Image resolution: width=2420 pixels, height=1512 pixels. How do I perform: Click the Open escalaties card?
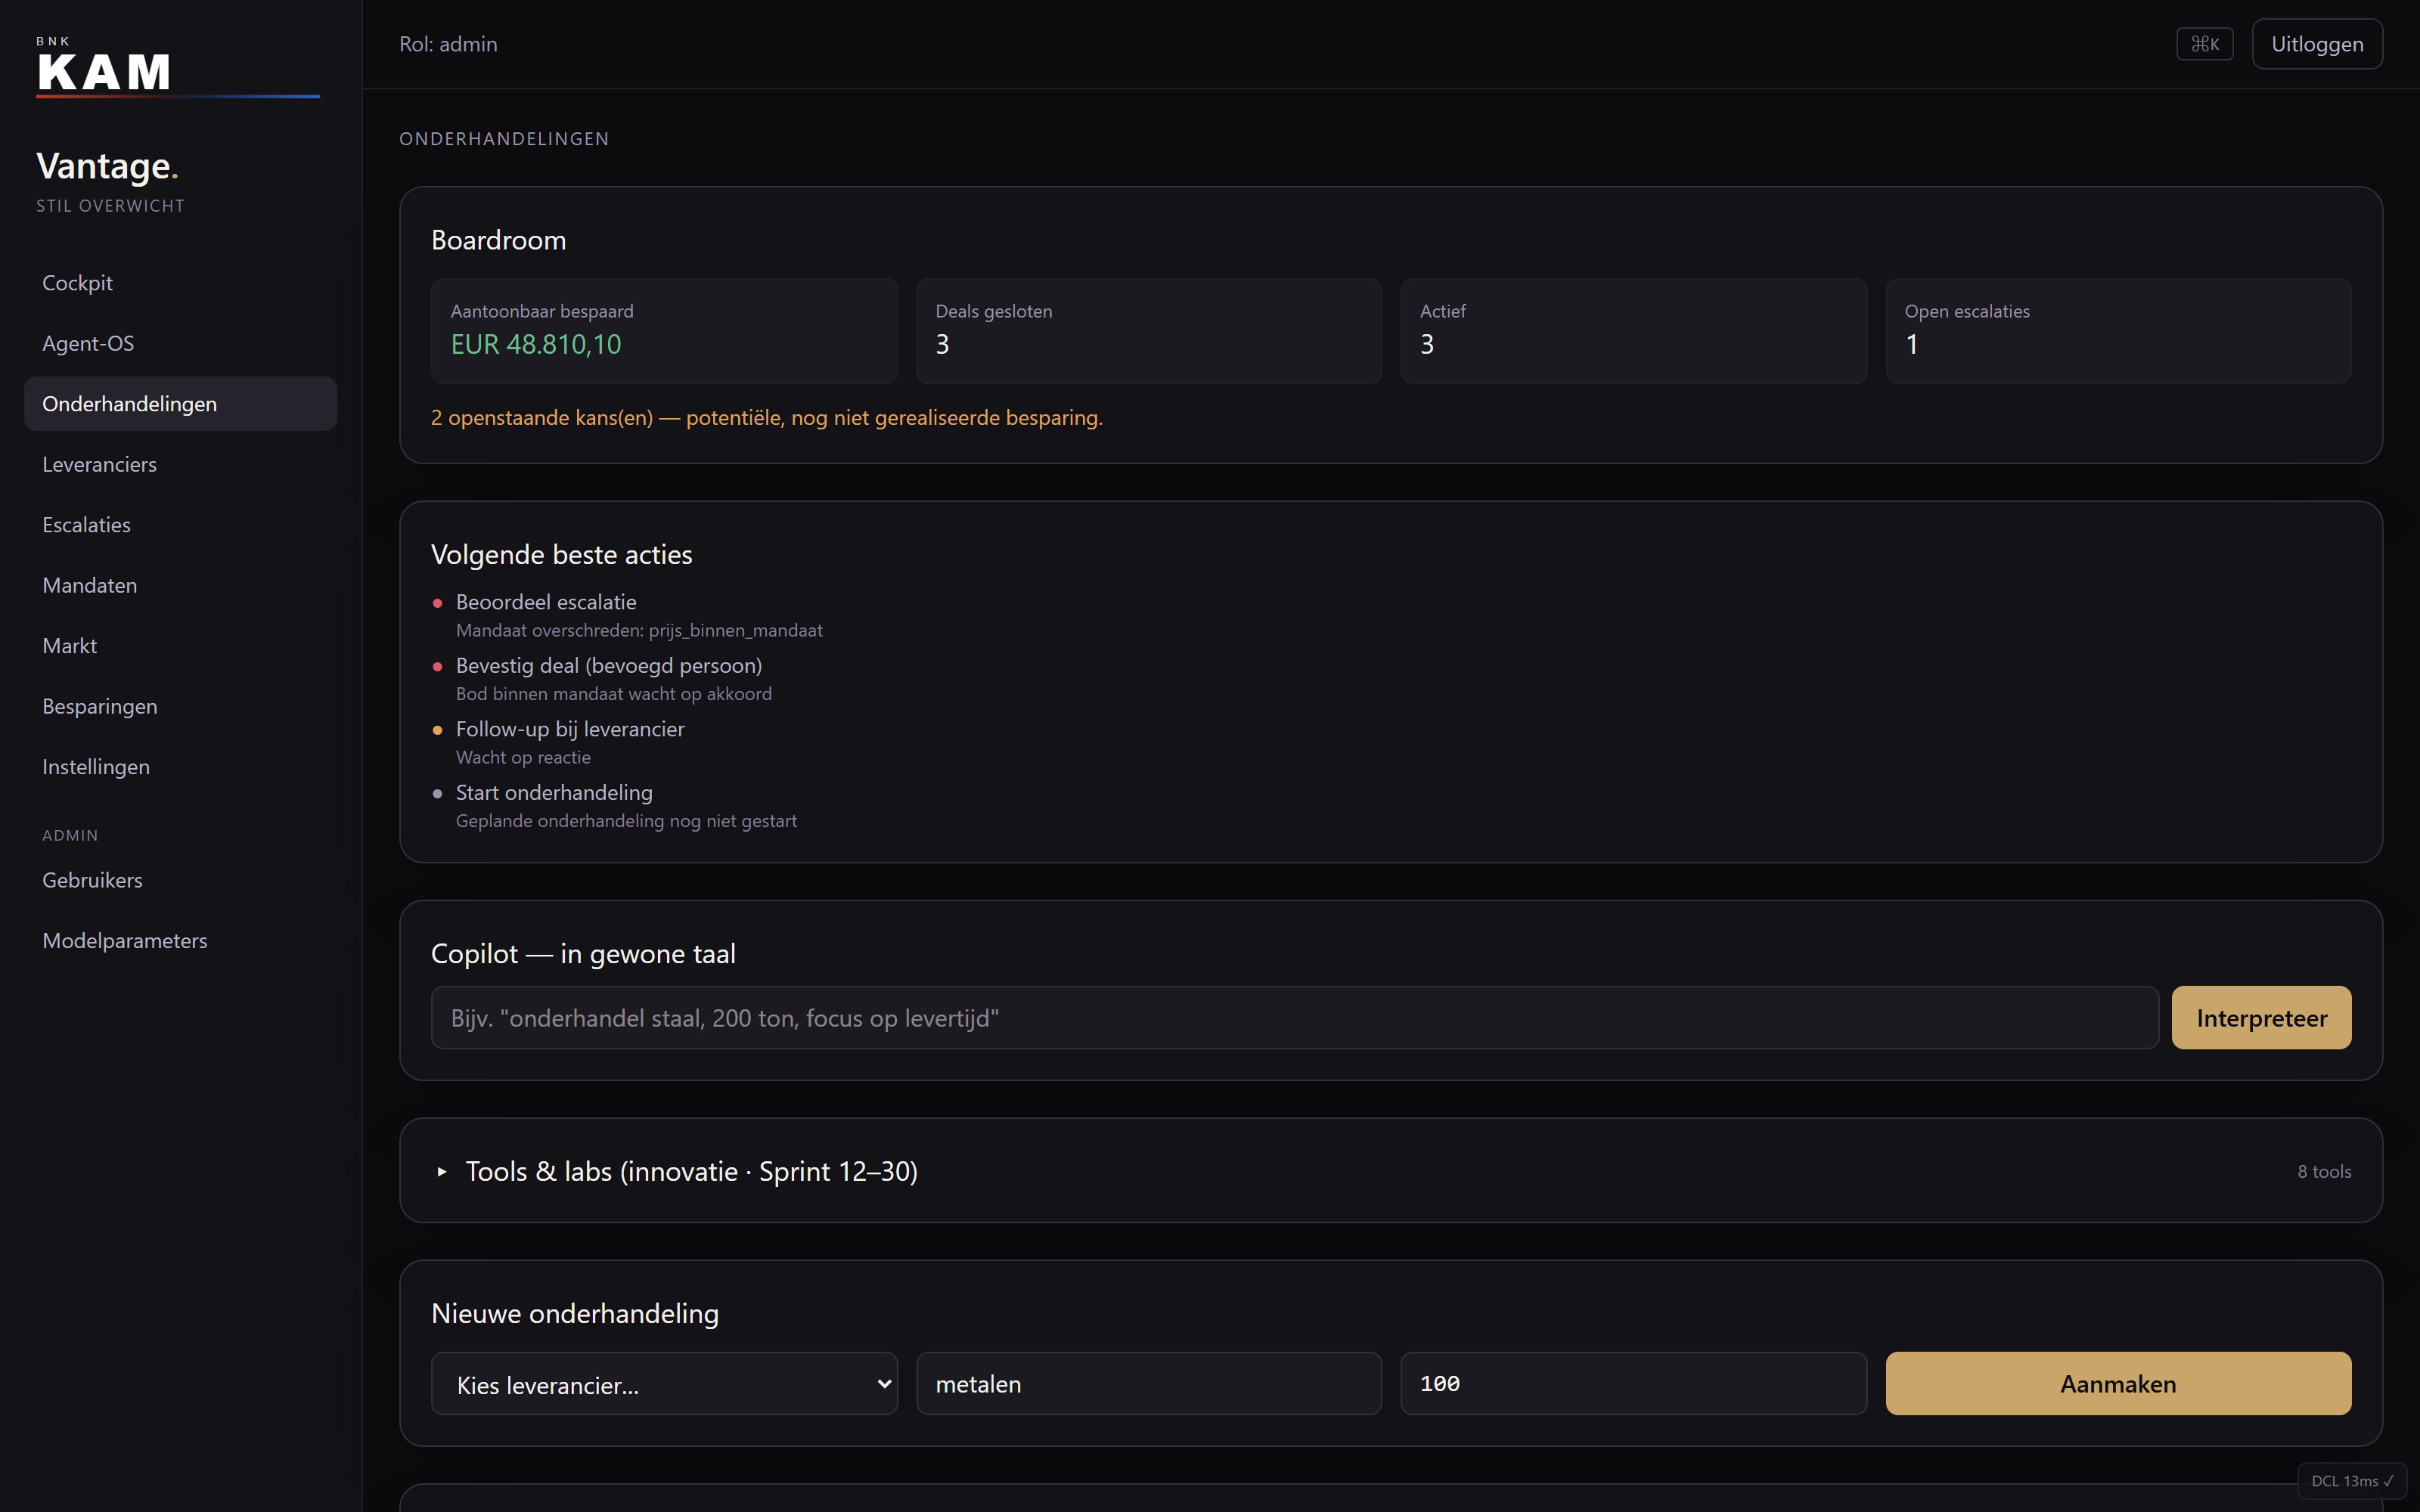coord(2118,331)
